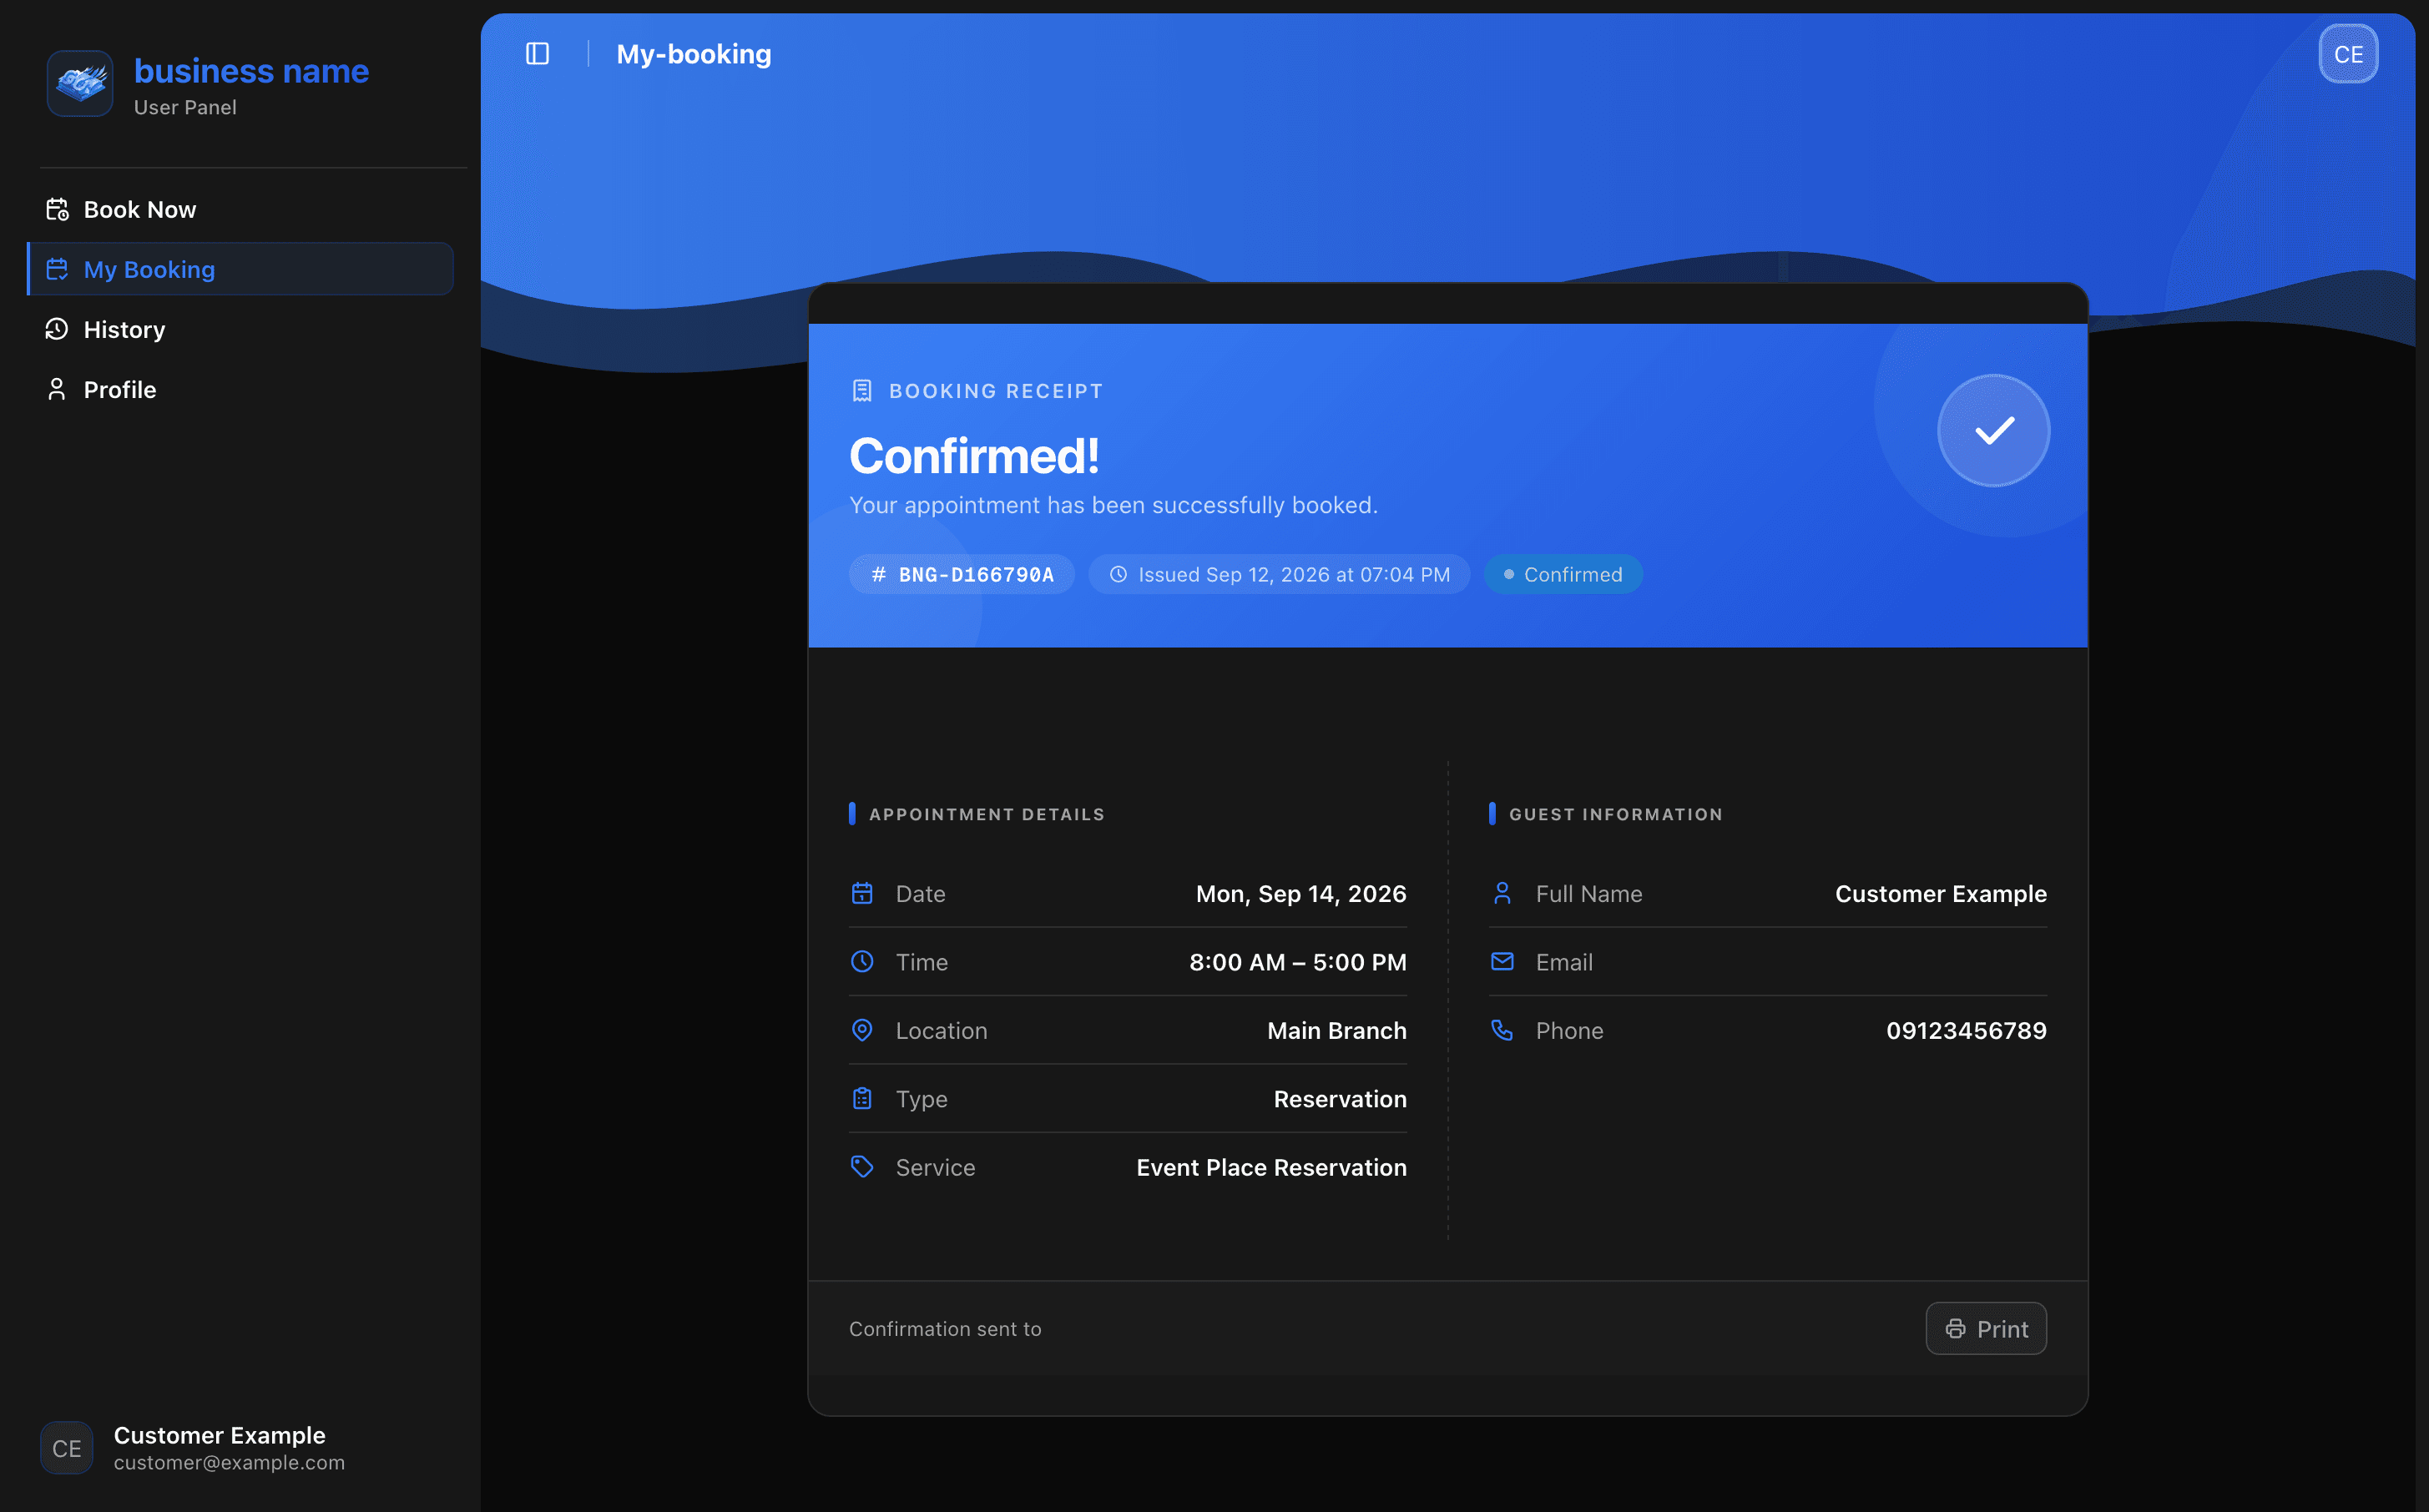The image size is (2429, 1512).
Task: Click the person icon beside Full Name
Action: tap(1502, 893)
